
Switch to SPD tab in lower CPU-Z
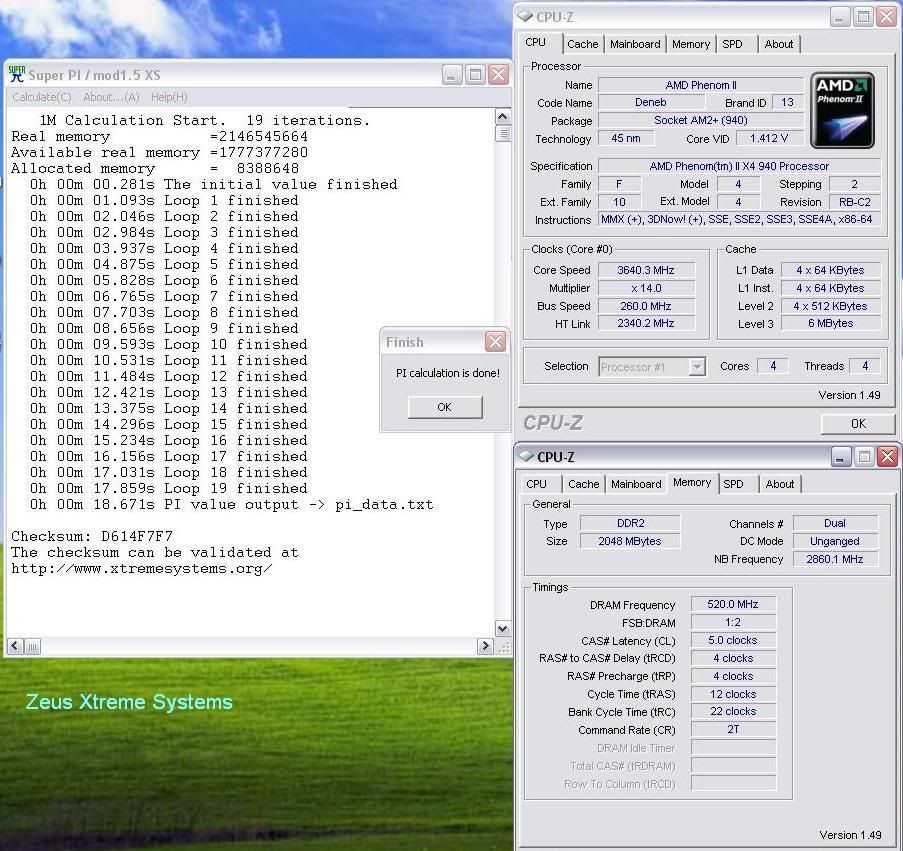pyautogui.click(x=733, y=484)
